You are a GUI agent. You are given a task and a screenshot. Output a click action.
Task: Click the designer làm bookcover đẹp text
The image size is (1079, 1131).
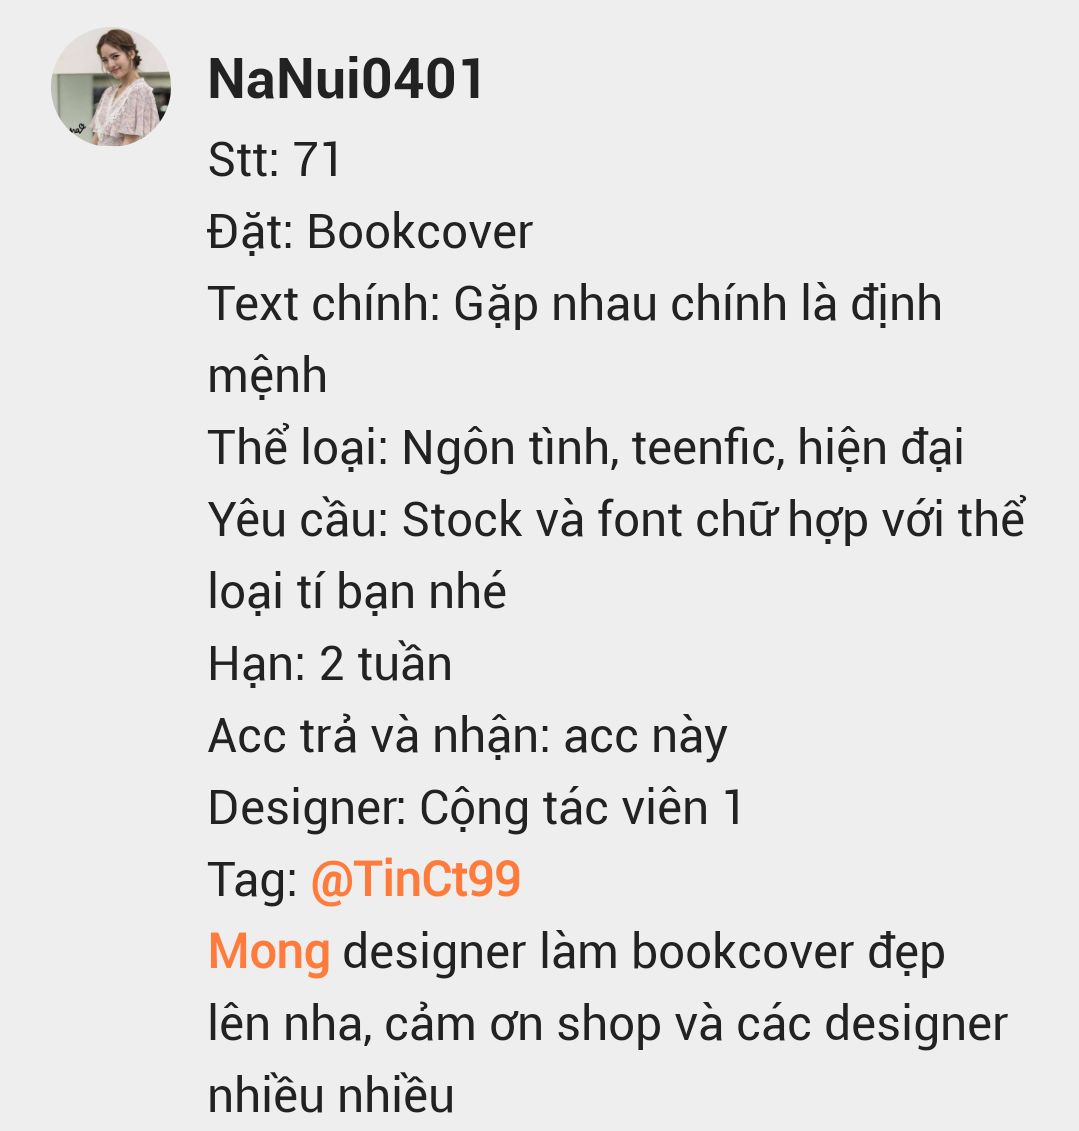pos(643,952)
